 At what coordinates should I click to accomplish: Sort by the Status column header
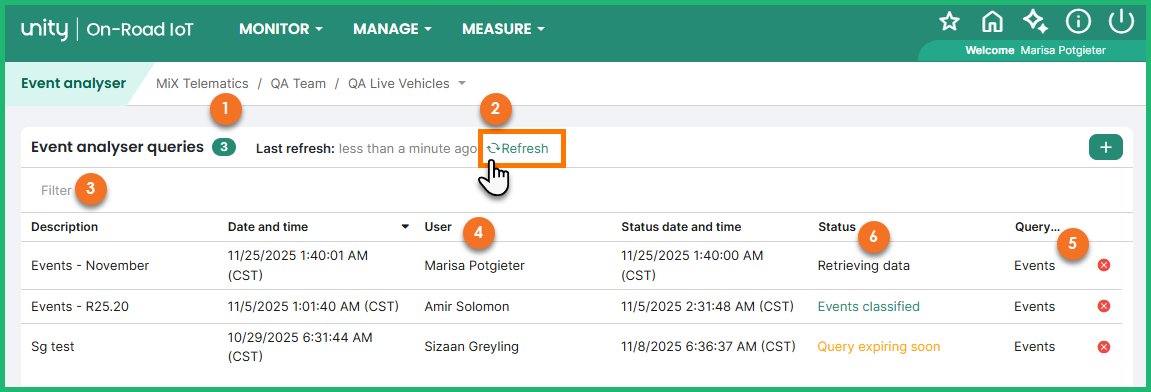click(x=837, y=227)
